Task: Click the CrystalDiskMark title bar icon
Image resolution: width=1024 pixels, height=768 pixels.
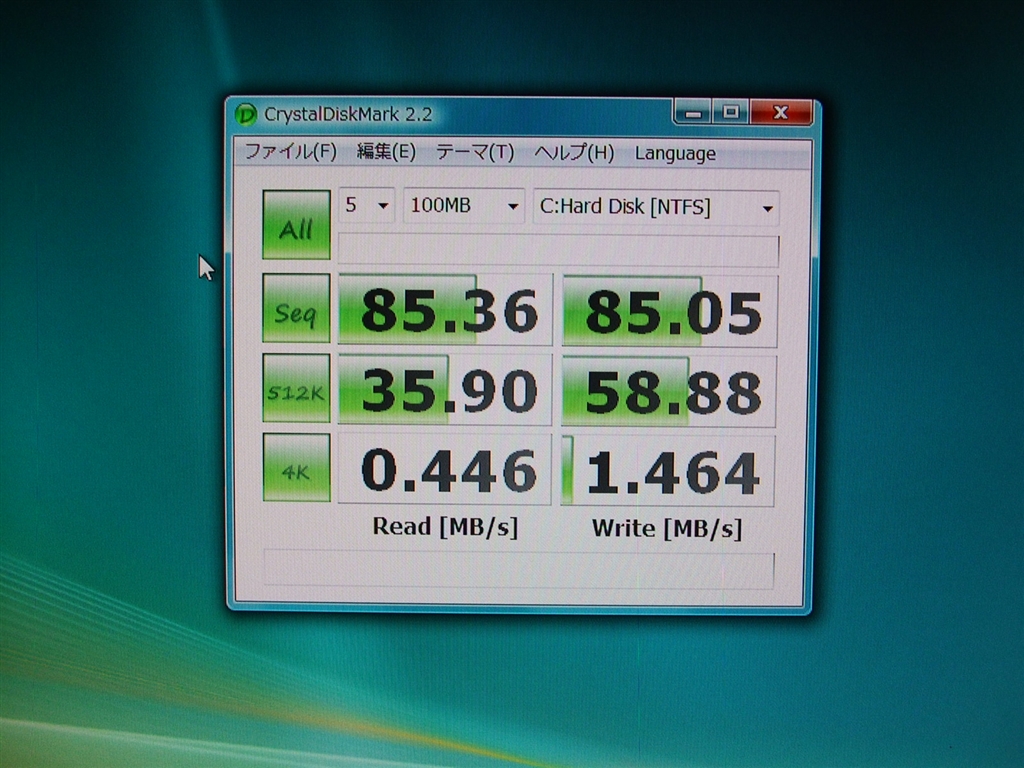Action: tap(246, 115)
